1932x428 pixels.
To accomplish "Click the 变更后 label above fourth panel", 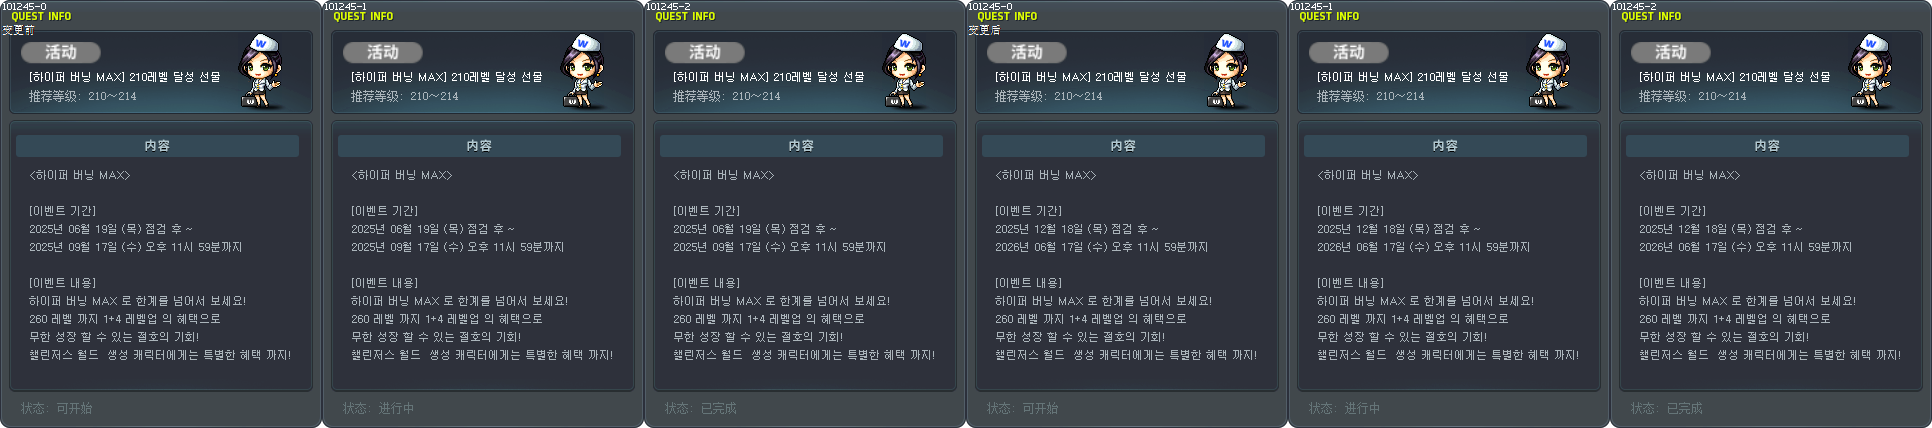I will [984, 30].
